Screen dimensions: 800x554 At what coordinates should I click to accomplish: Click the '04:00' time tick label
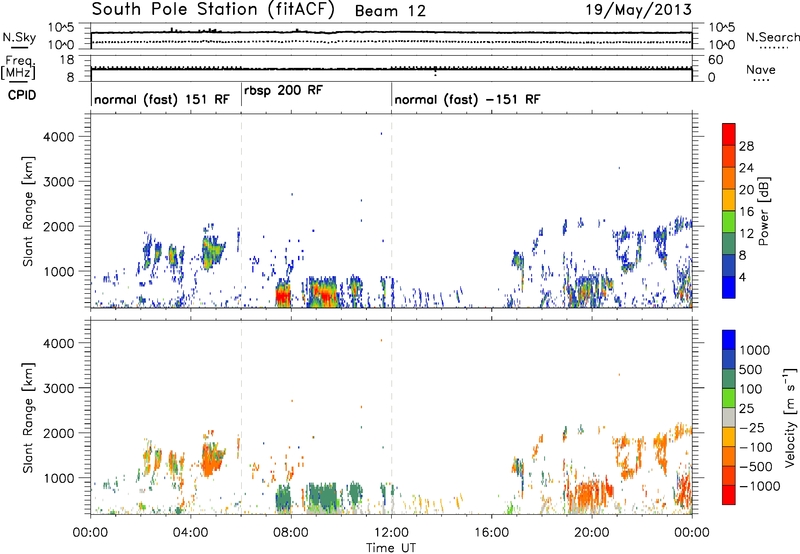191,533
